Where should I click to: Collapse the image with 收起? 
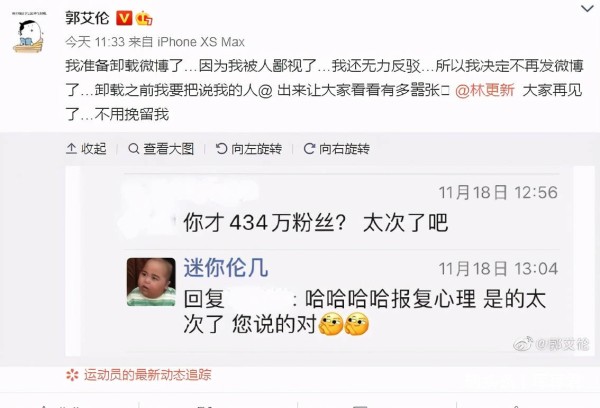pos(86,149)
